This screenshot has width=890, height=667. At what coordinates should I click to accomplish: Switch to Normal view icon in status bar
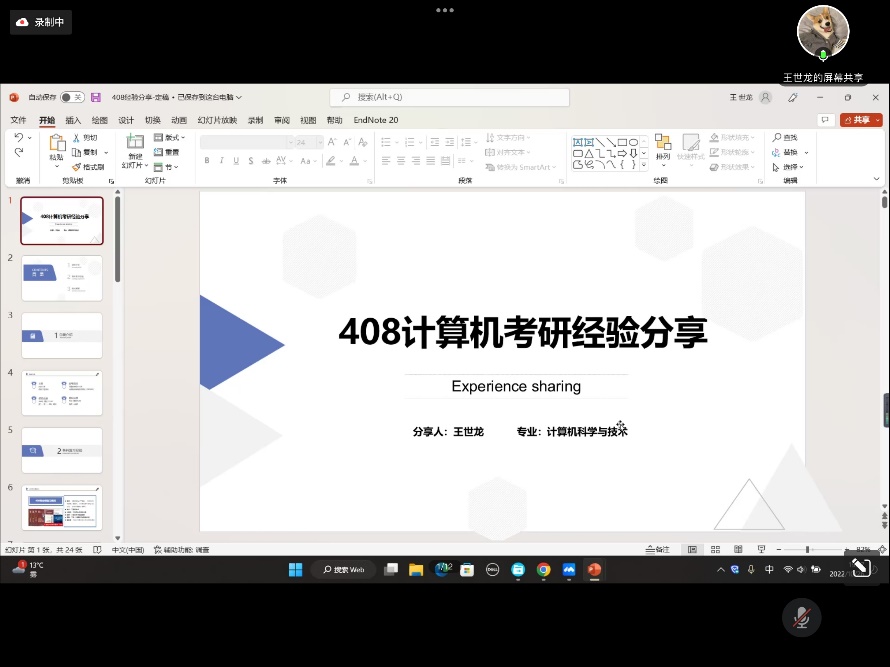(x=692, y=549)
